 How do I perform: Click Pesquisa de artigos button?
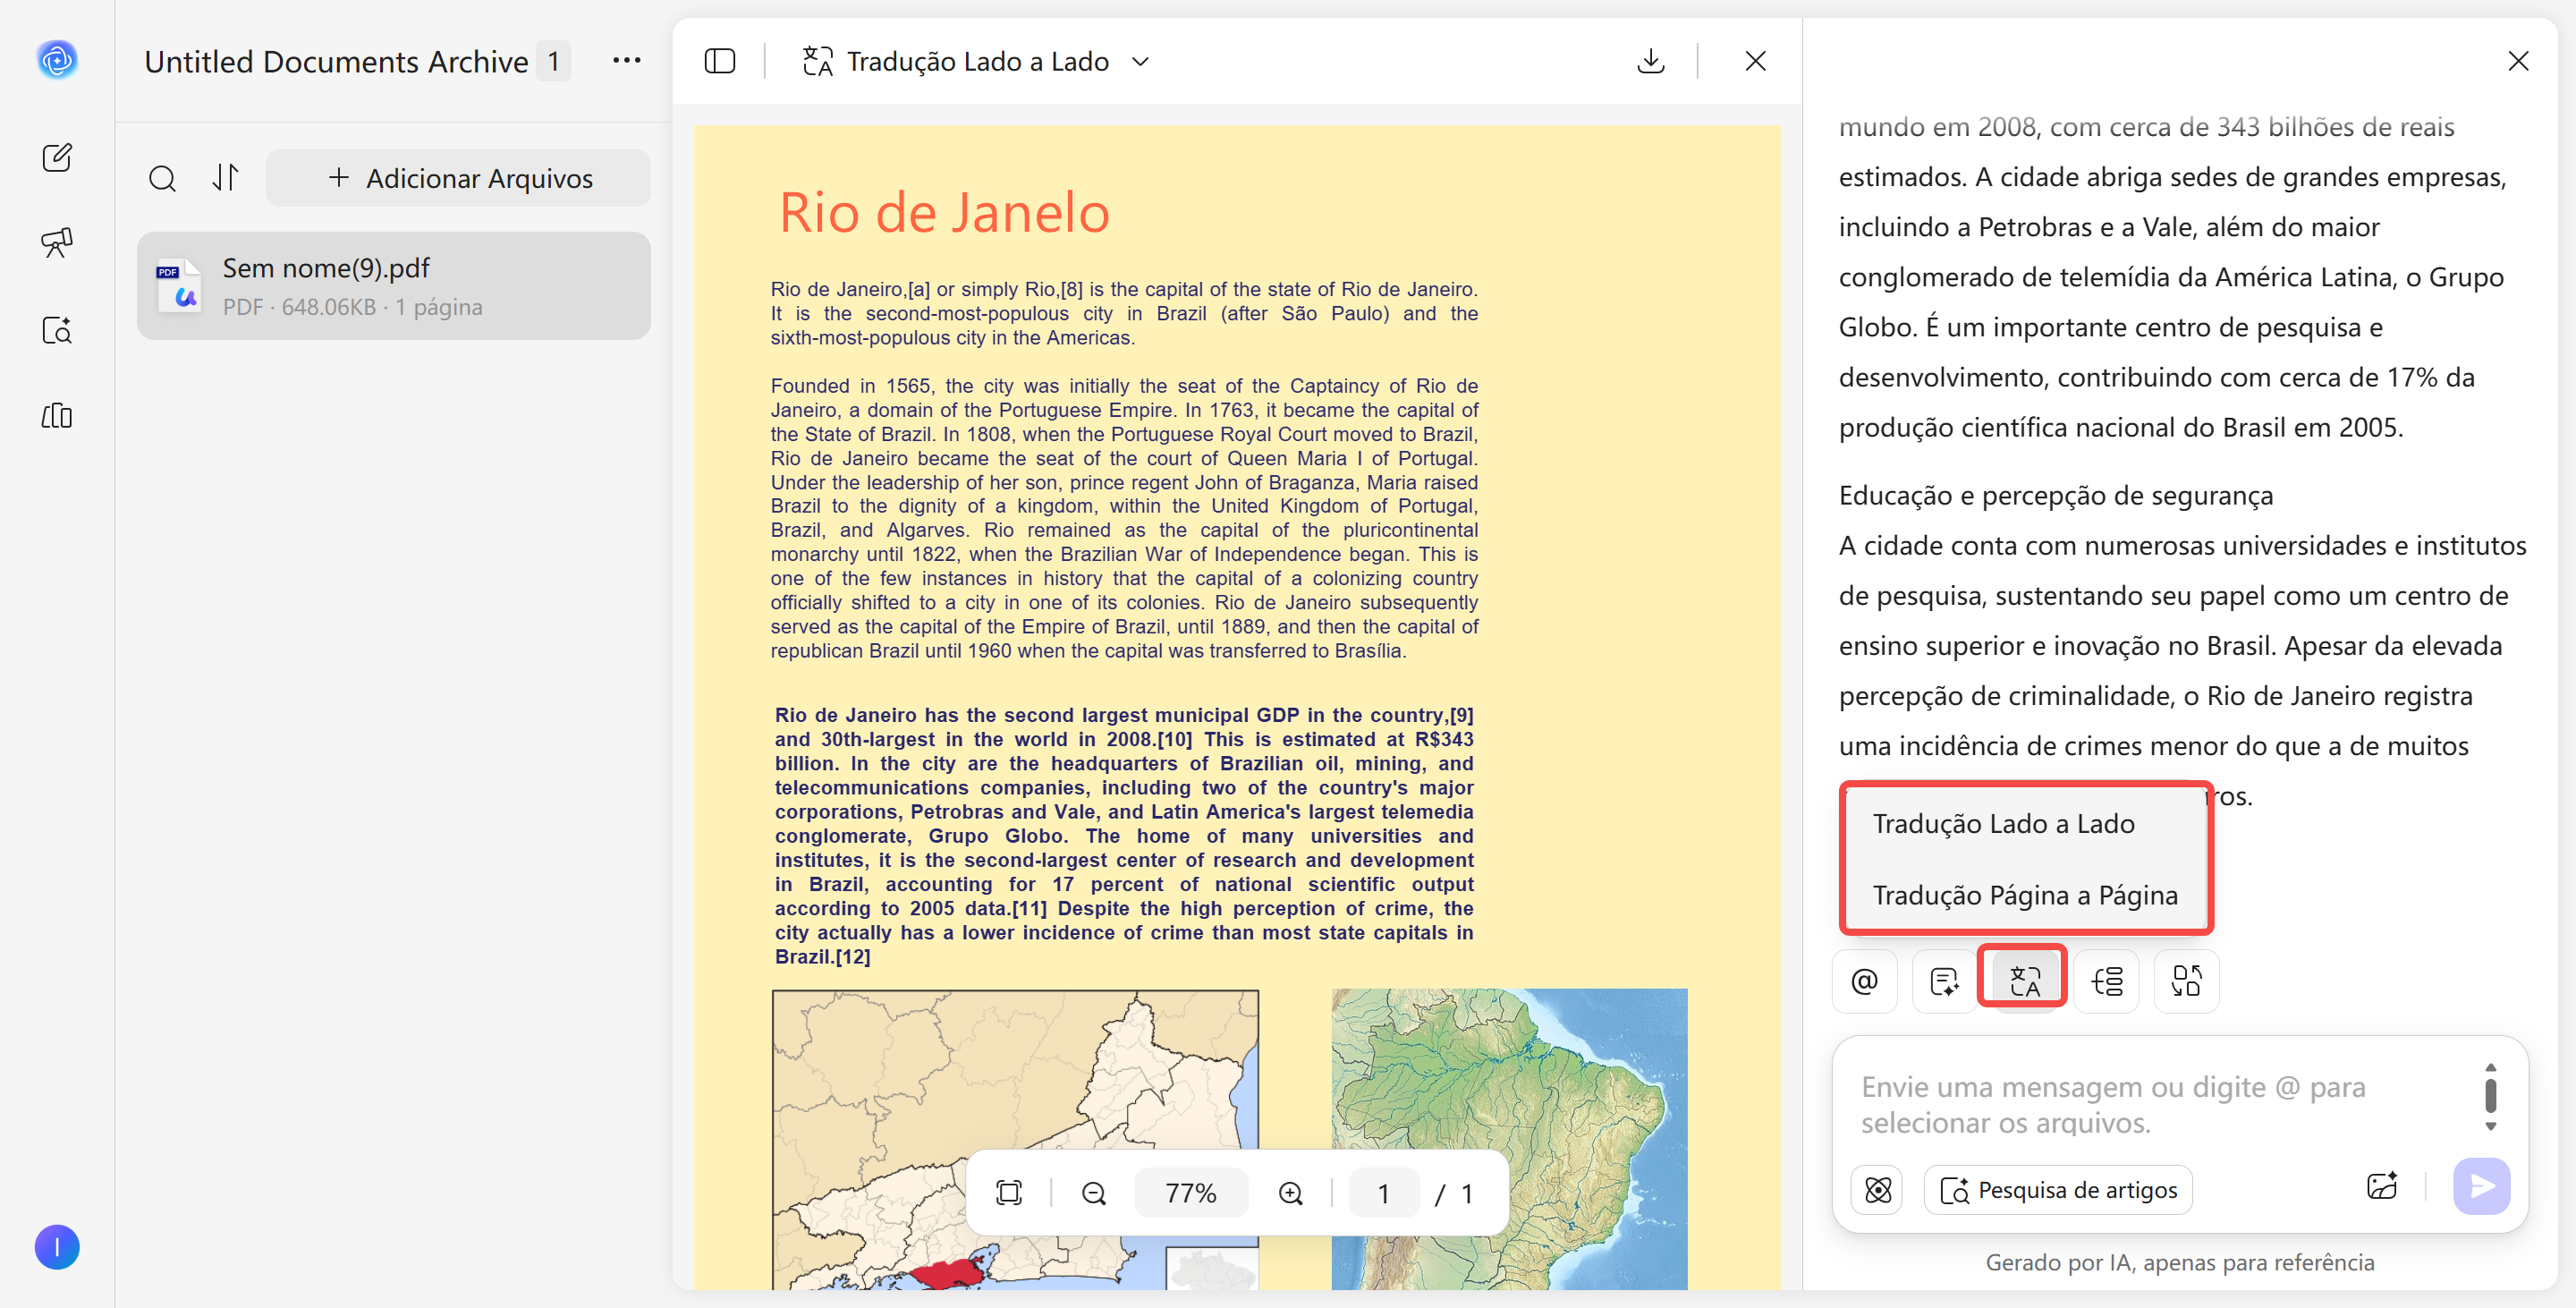pyautogui.click(x=2058, y=1189)
